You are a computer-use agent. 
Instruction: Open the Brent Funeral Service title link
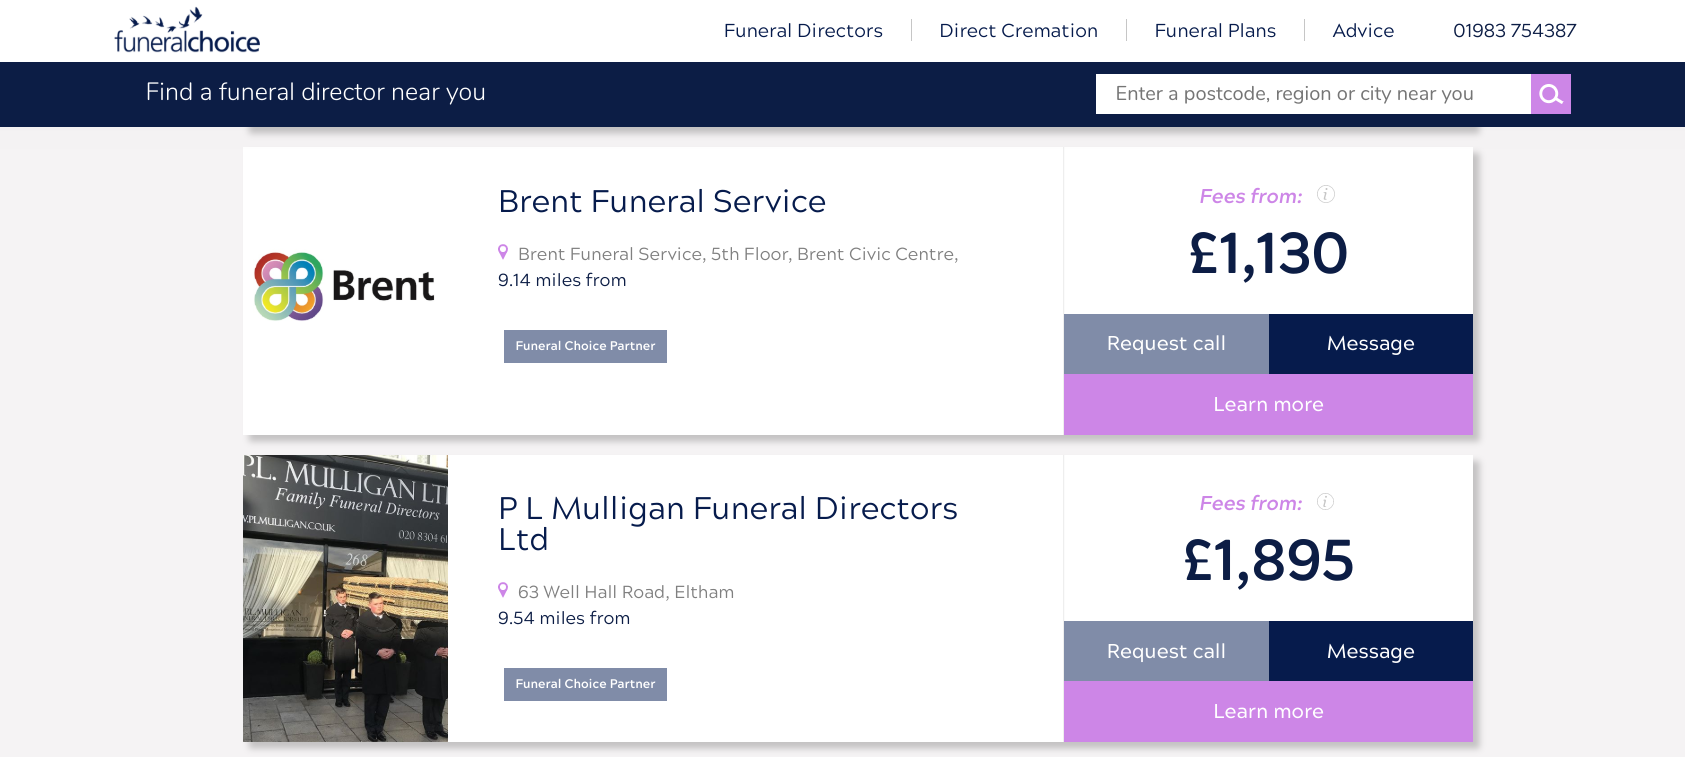(662, 202)
